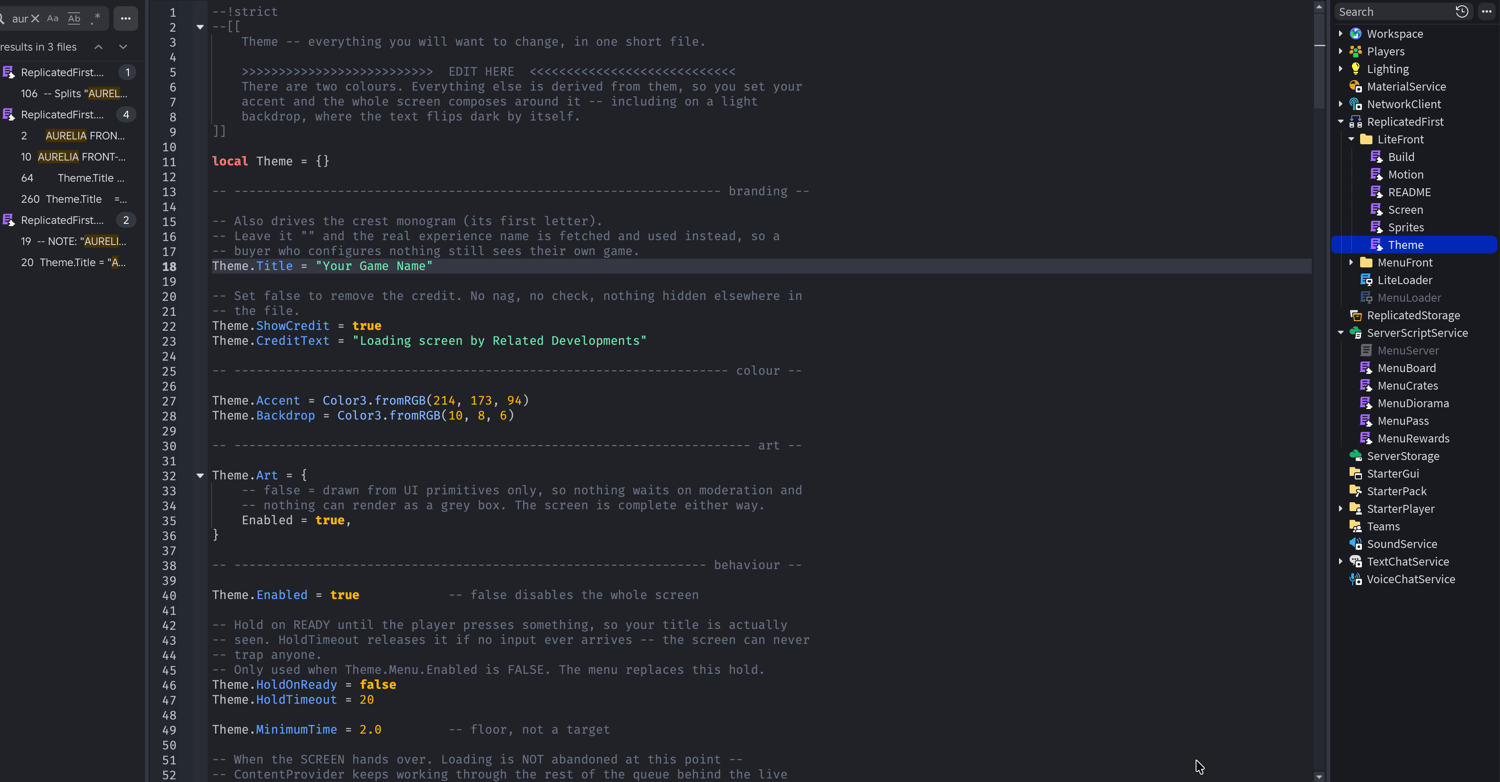This screenshot has width=1500, height=782.
Task: Collapse ServerScriptService node
Action: (1341, 333)
